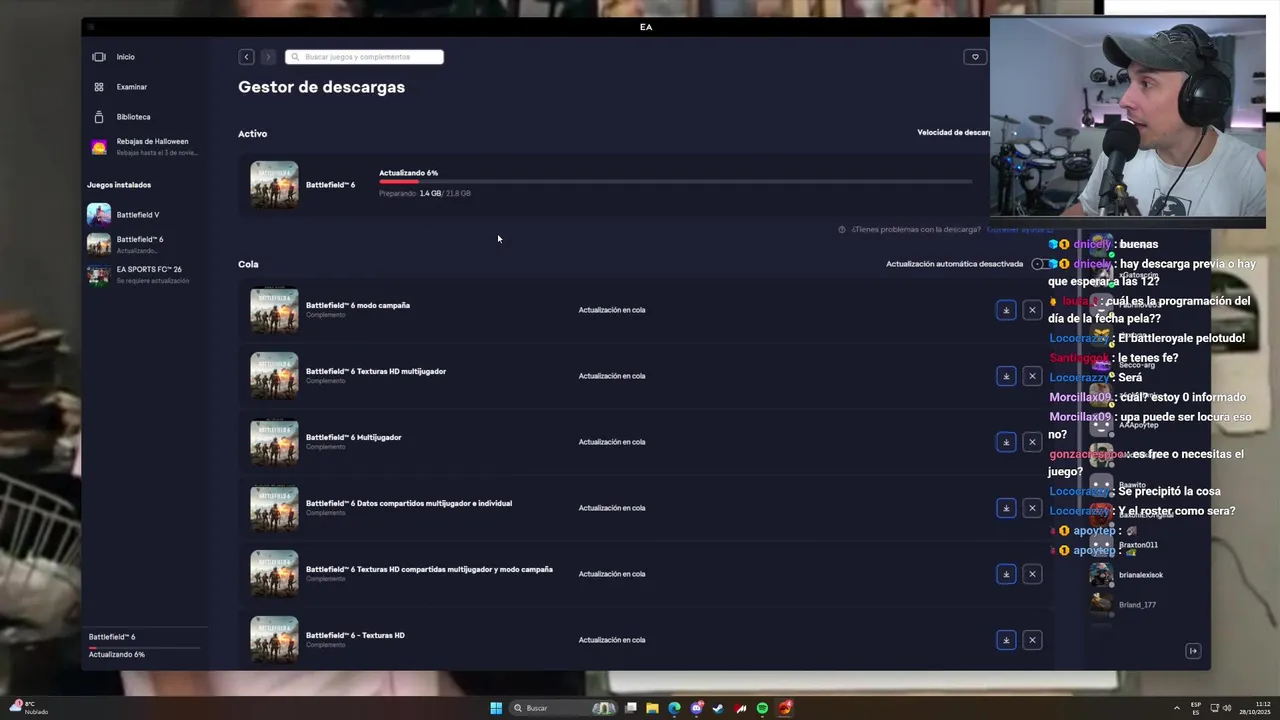Click the download help question icon
The height and width of the screenshot is (720, 1280).
click(x=842, y=230)
